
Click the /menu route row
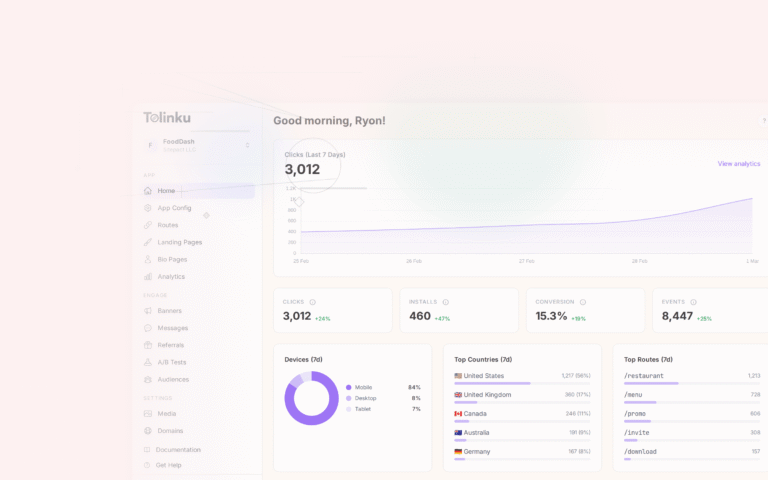(x=692, y=397)
